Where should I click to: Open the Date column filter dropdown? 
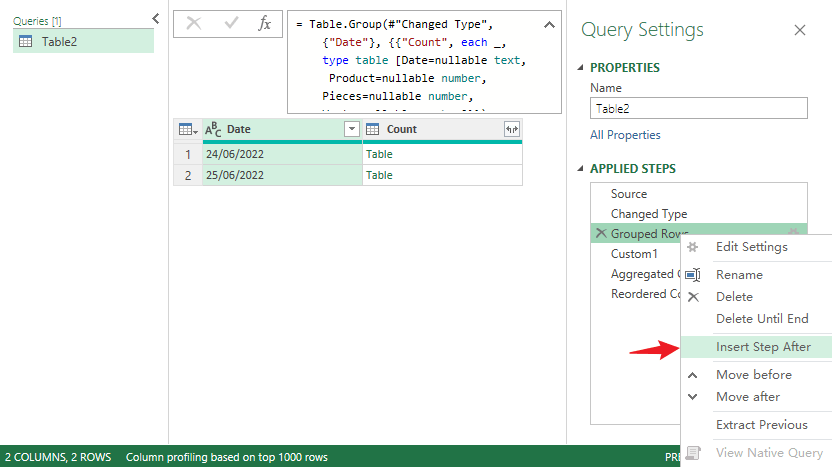pos(352,129)
